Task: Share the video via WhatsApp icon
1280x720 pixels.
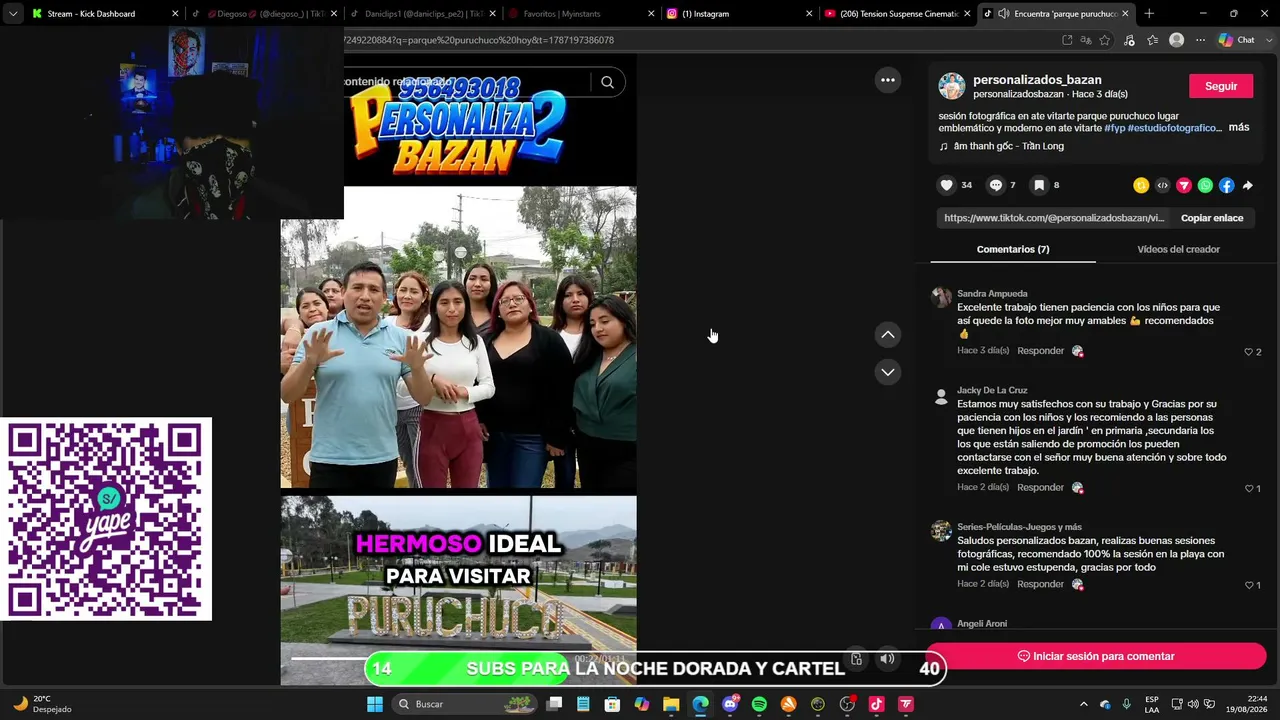Action: (1205, 185)
